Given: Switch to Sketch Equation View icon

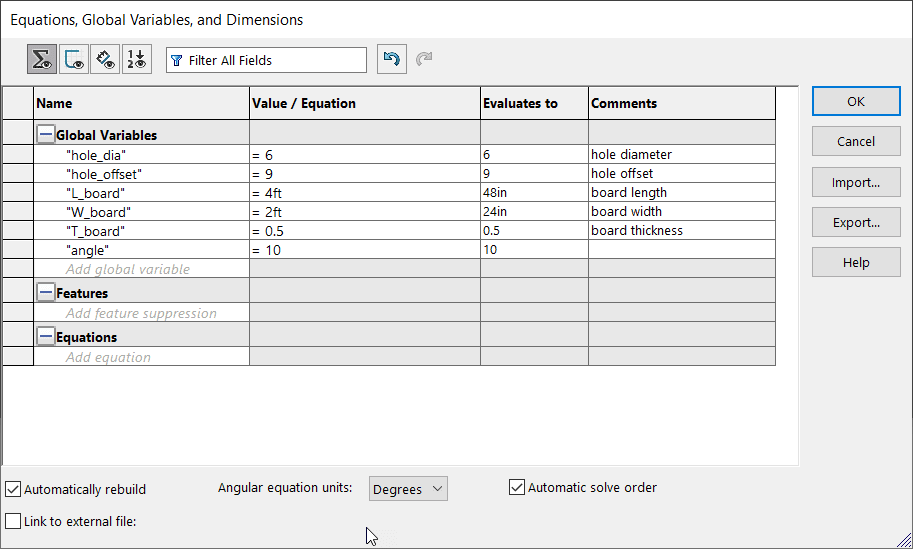Looking at the screenshot, I should [74, 59].
